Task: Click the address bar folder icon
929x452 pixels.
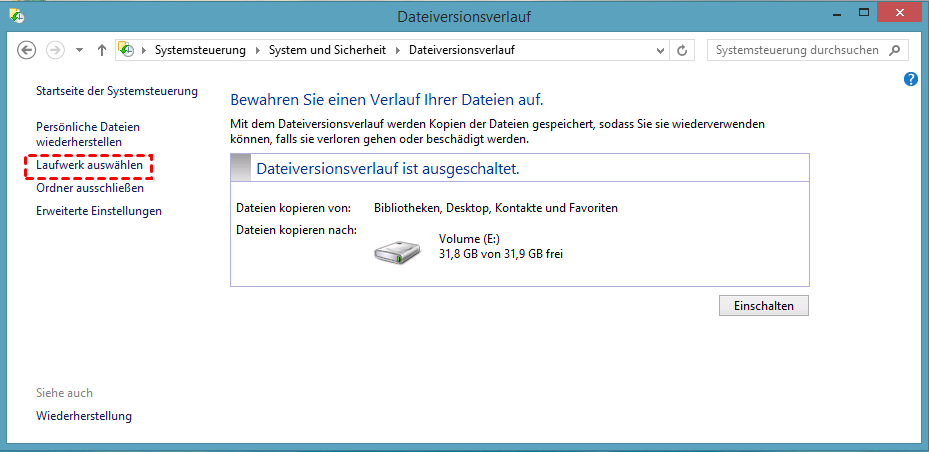Action: point(126,50)
